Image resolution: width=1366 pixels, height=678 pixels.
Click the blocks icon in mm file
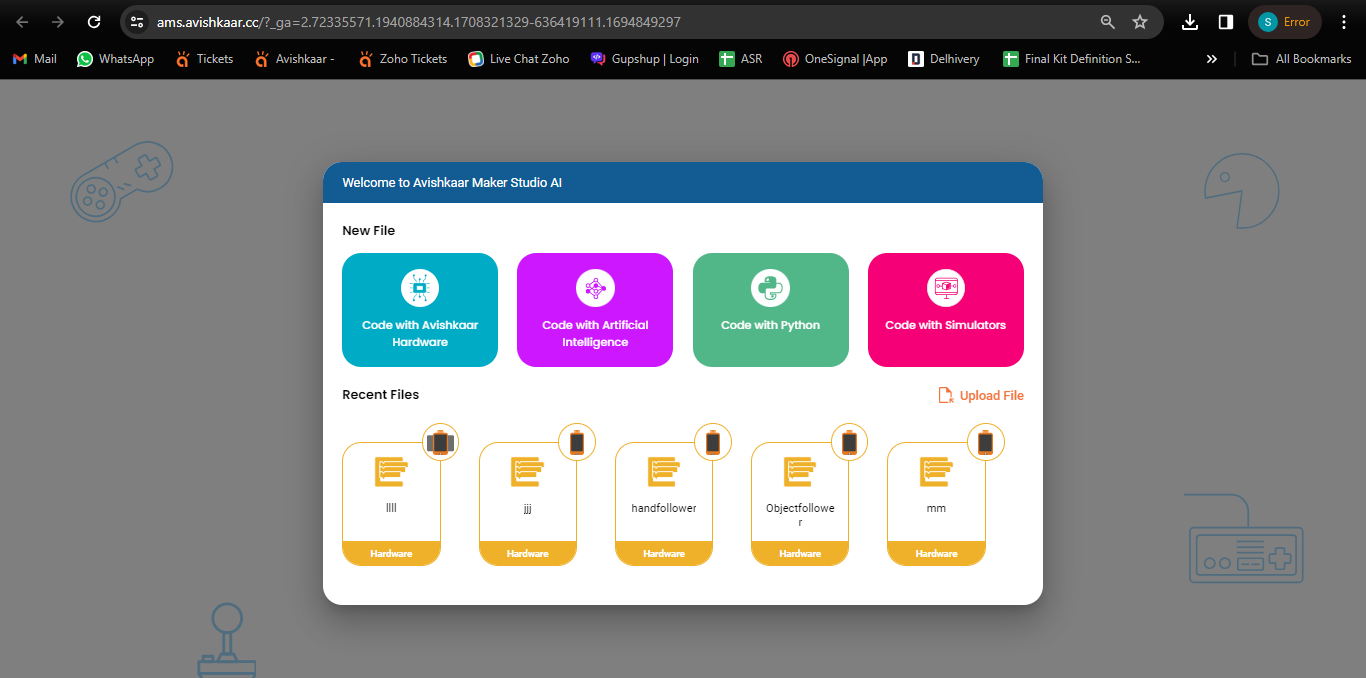(936, 472)
